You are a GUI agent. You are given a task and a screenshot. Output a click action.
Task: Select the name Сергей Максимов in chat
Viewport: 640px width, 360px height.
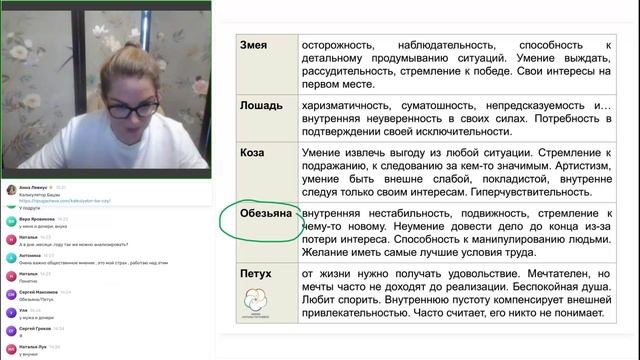38,292
